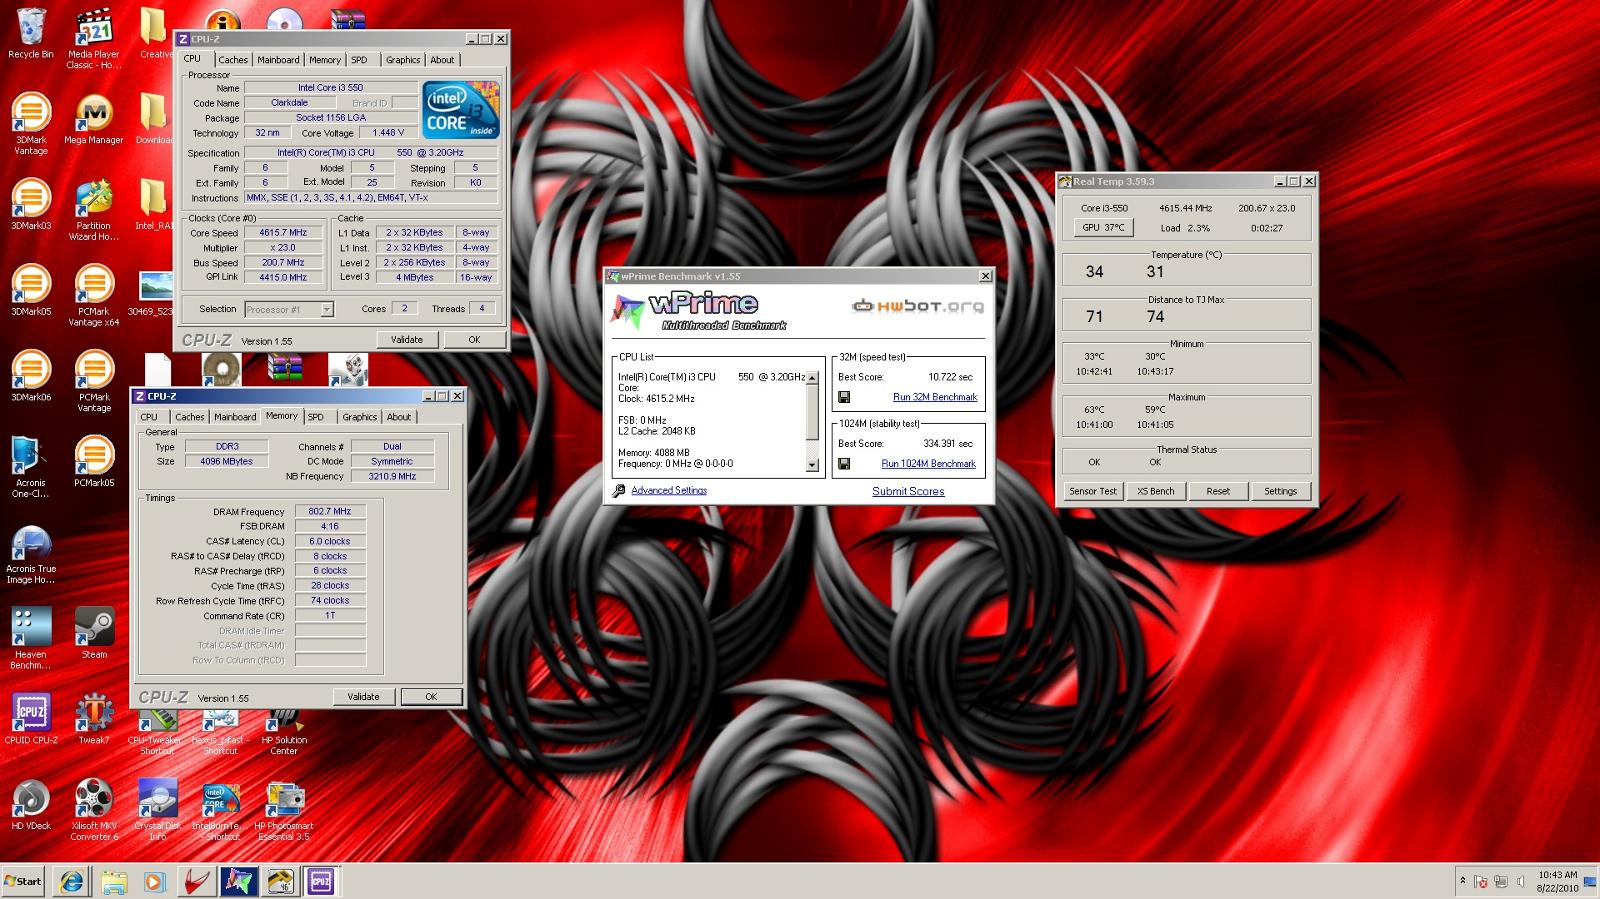Click 32M benchmark save floppy icon

[x=844, y=397]
